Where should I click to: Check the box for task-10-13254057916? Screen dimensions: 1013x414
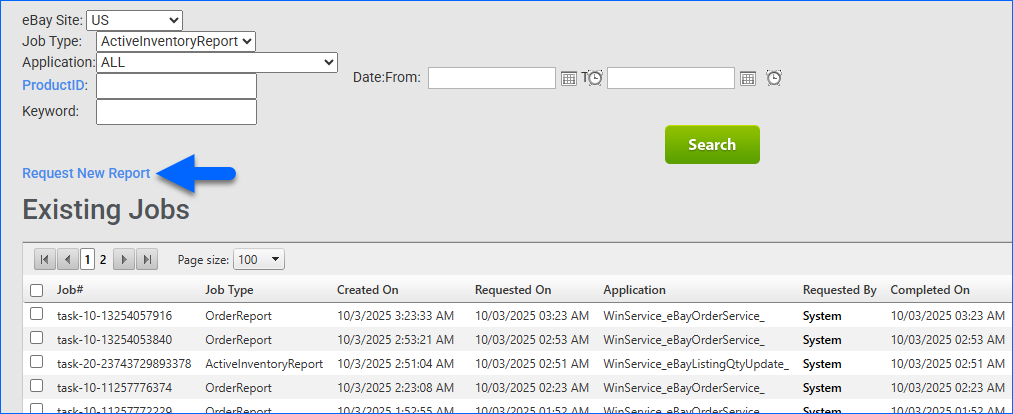(37, 315)
